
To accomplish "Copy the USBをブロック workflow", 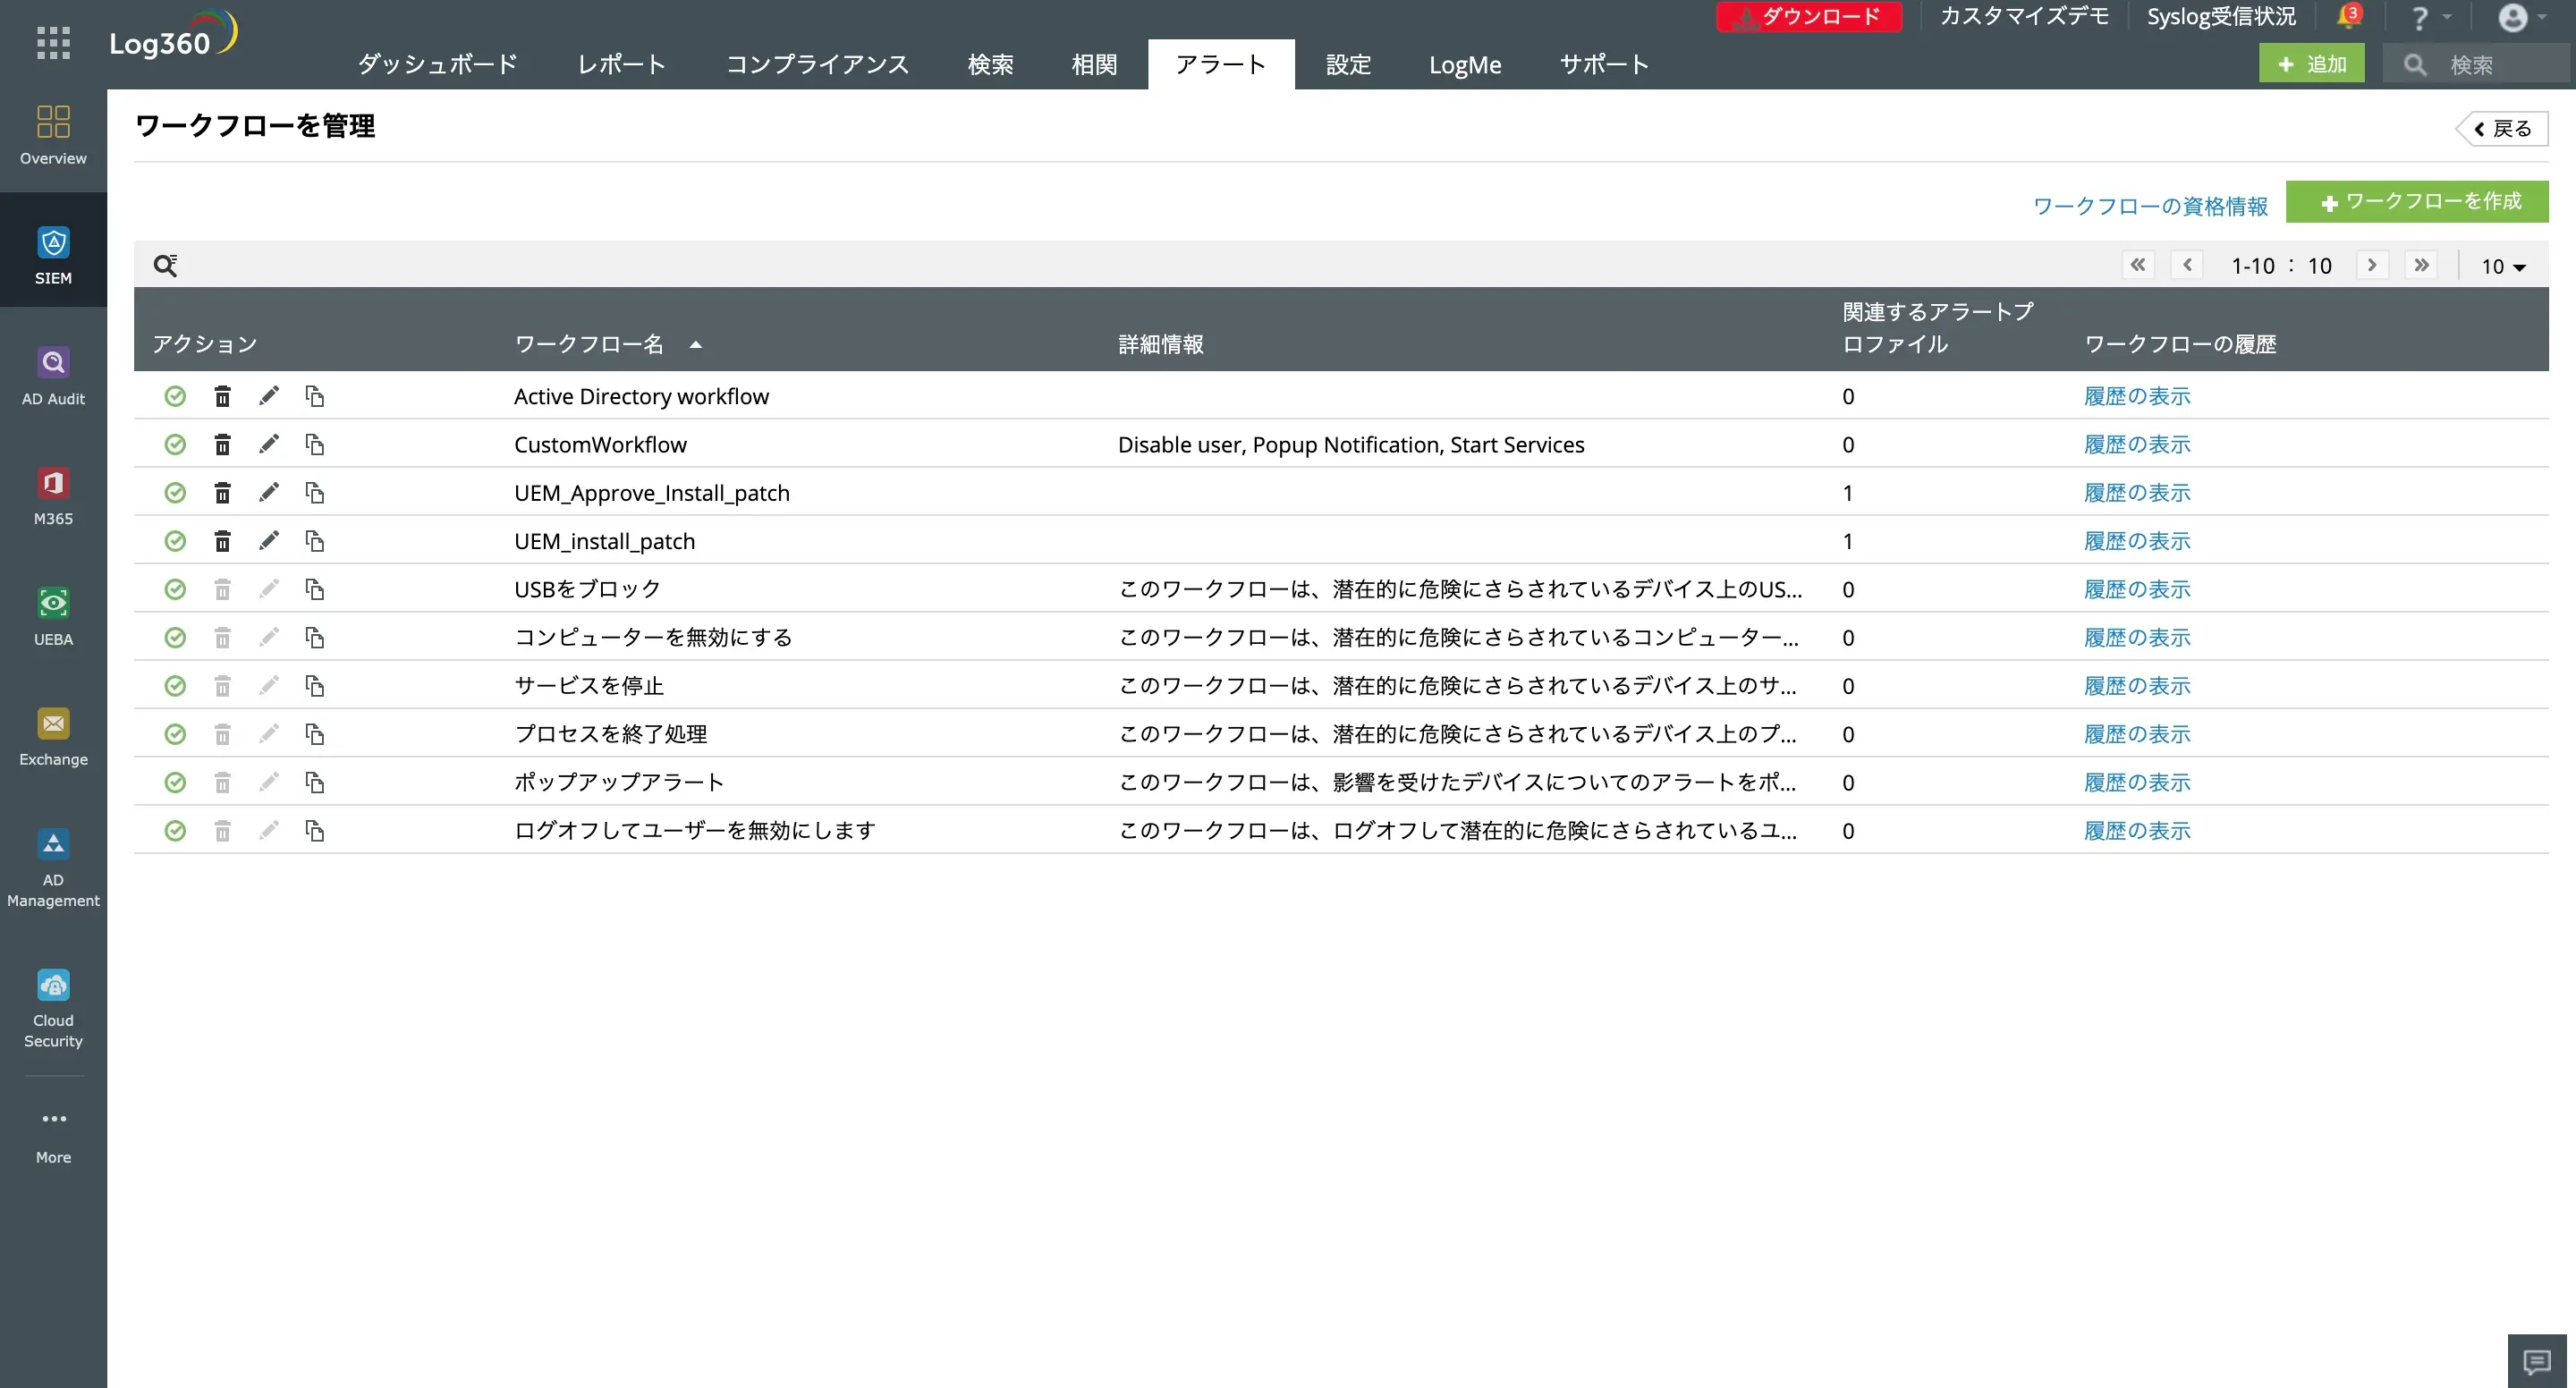I will tap(315, 589).
